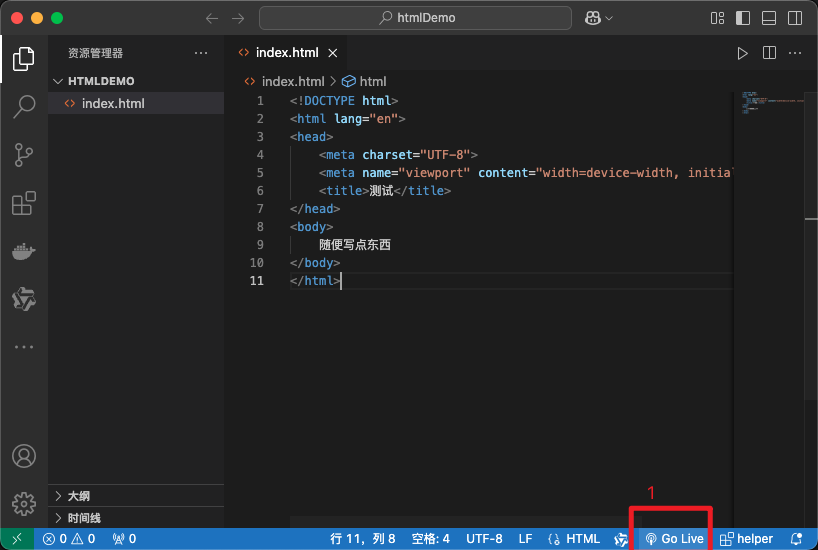818x550 pixels.
Task: Change the UTF-8 encoding setting
Action: coord(484,539)
